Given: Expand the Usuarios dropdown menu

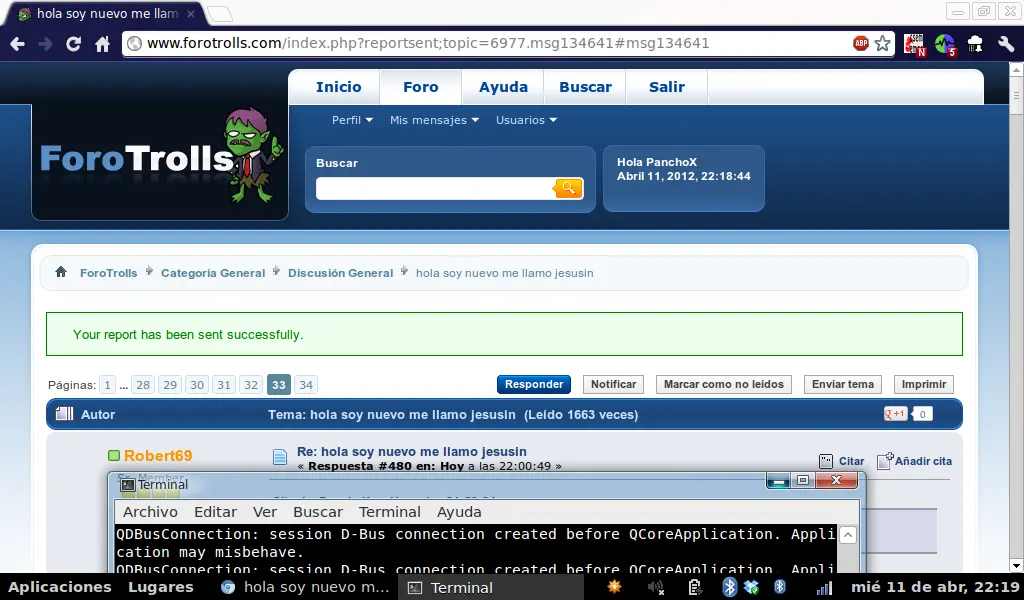Looking at the screenshot, I should pyautogui.click(x=526, y=120).
